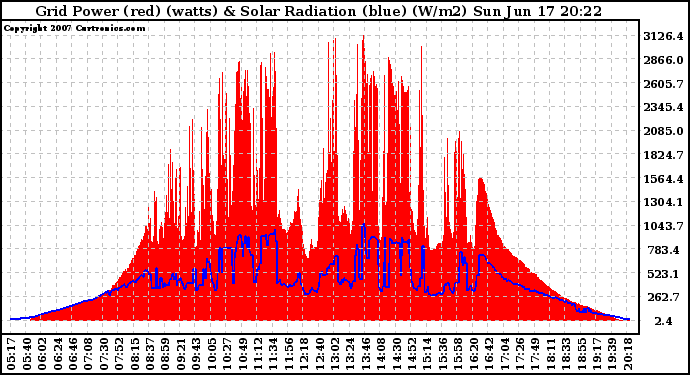This screenshot has height=375, width=690.
Task: Click the 17:04 time label
Action: click(503, 354)
